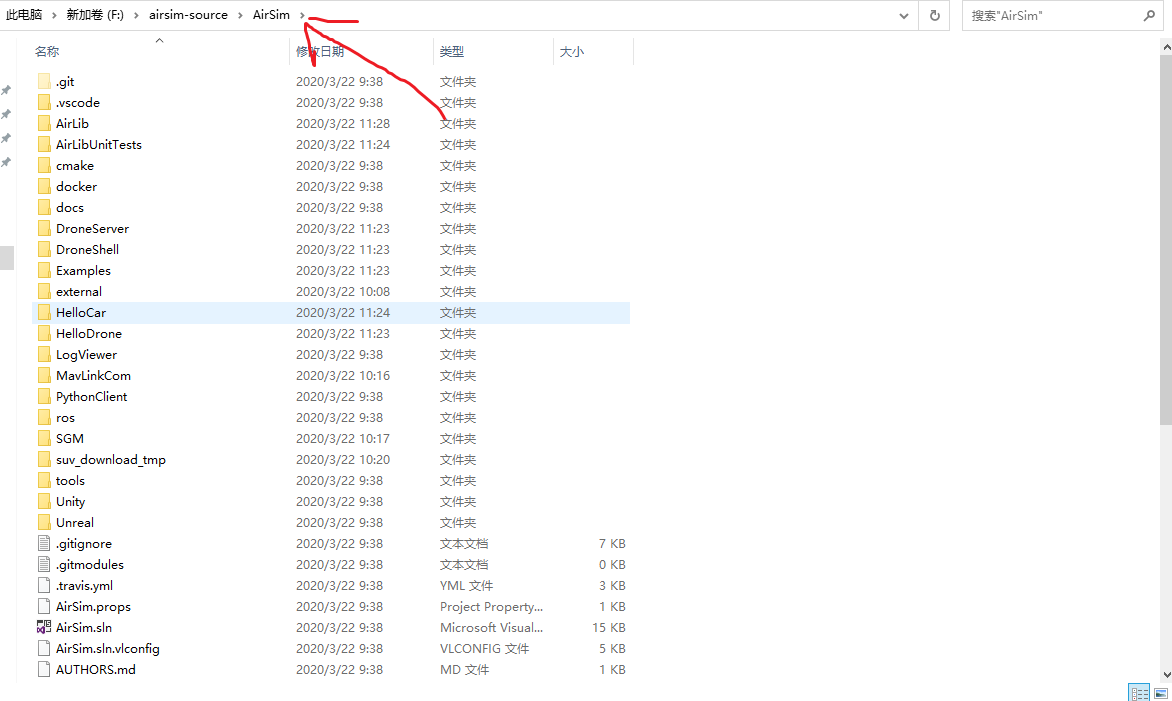Image resolution: width=1172 pixels, height=701 pixels.
Task: Sort by 类型 column header
Action: (x=451, y=52)
